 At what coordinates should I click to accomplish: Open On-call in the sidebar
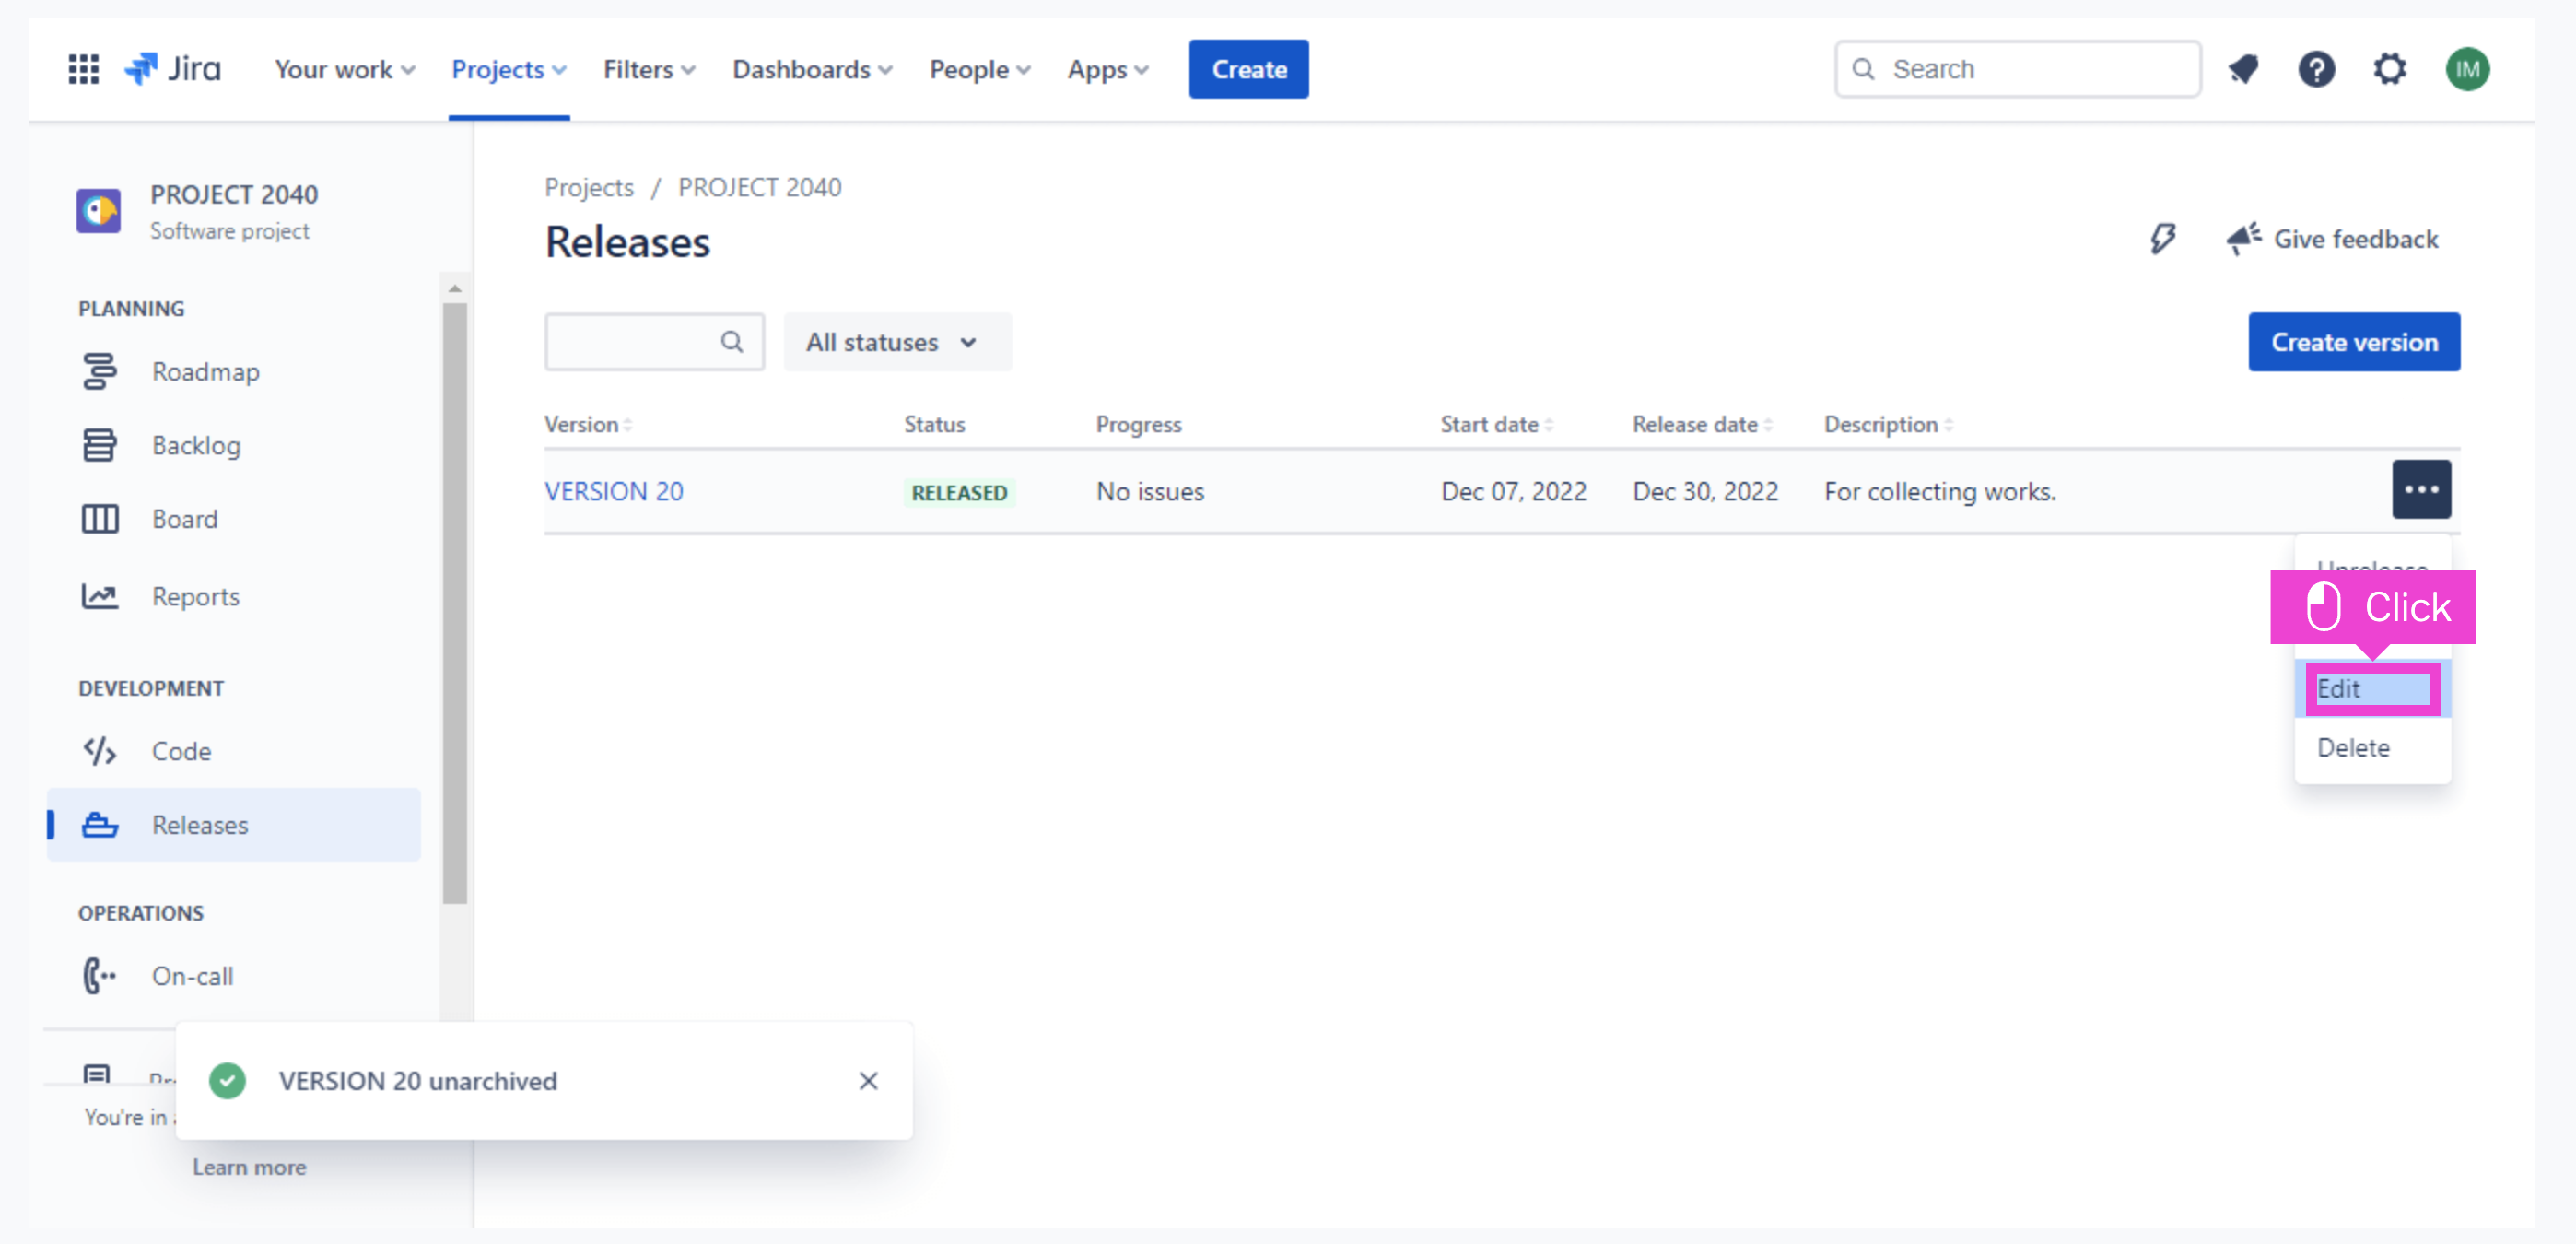coord(234,976)
